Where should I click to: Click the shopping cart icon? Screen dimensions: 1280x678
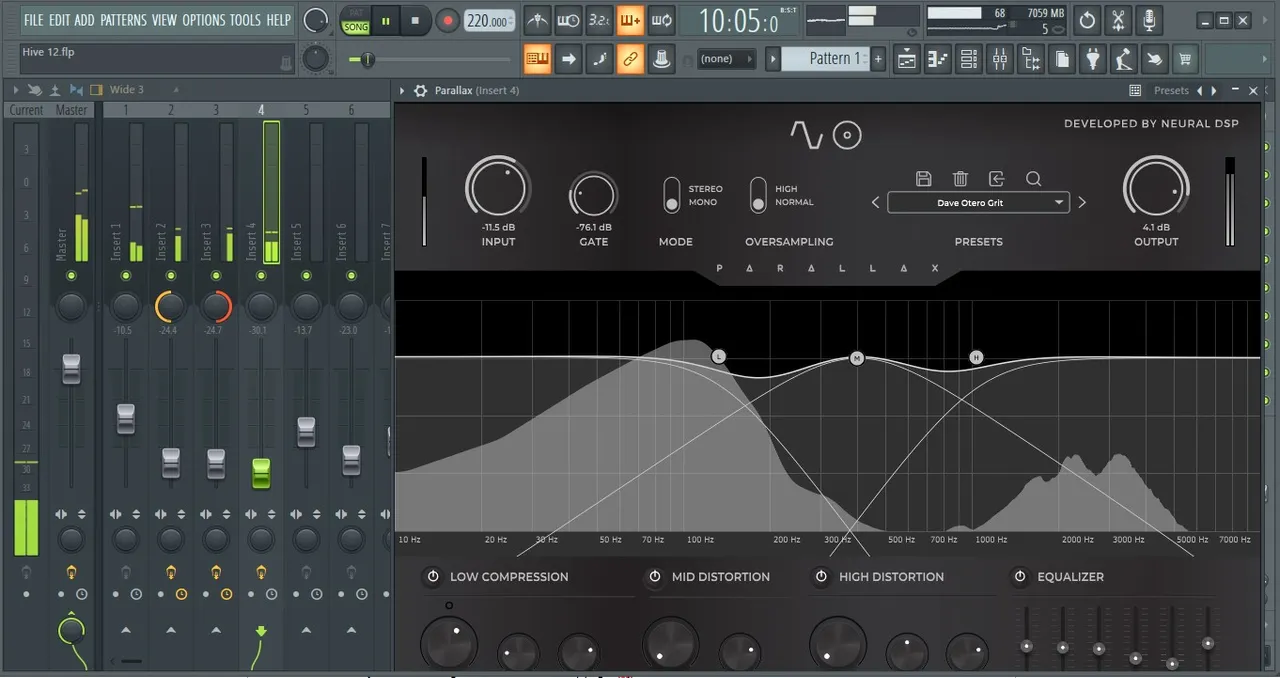(x=1185, y=59)
